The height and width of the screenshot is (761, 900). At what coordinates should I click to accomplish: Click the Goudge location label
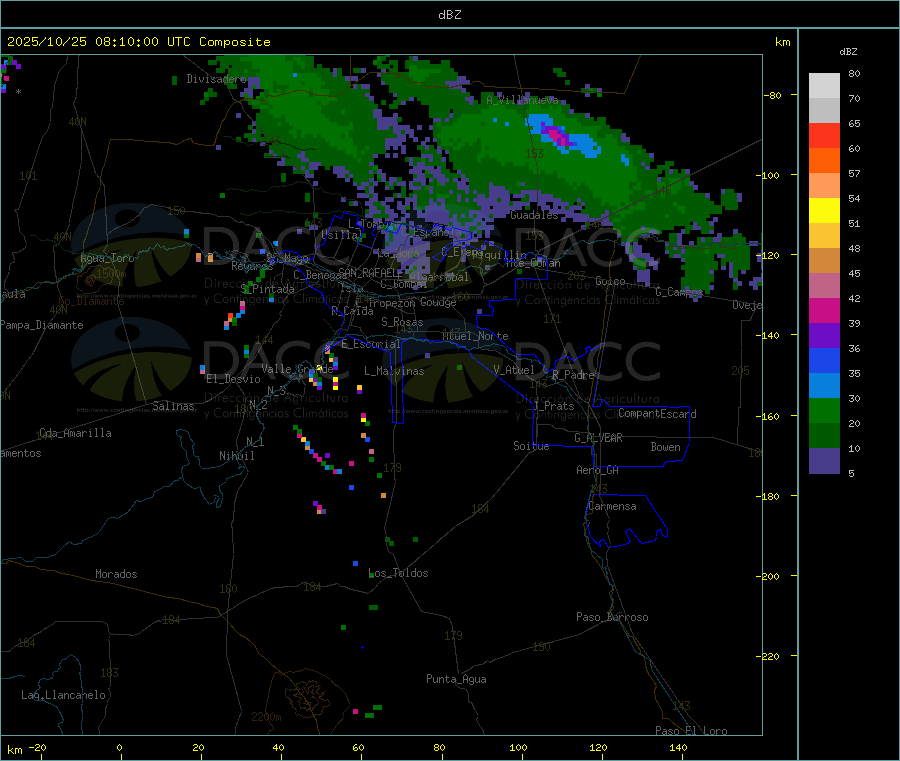438,302
